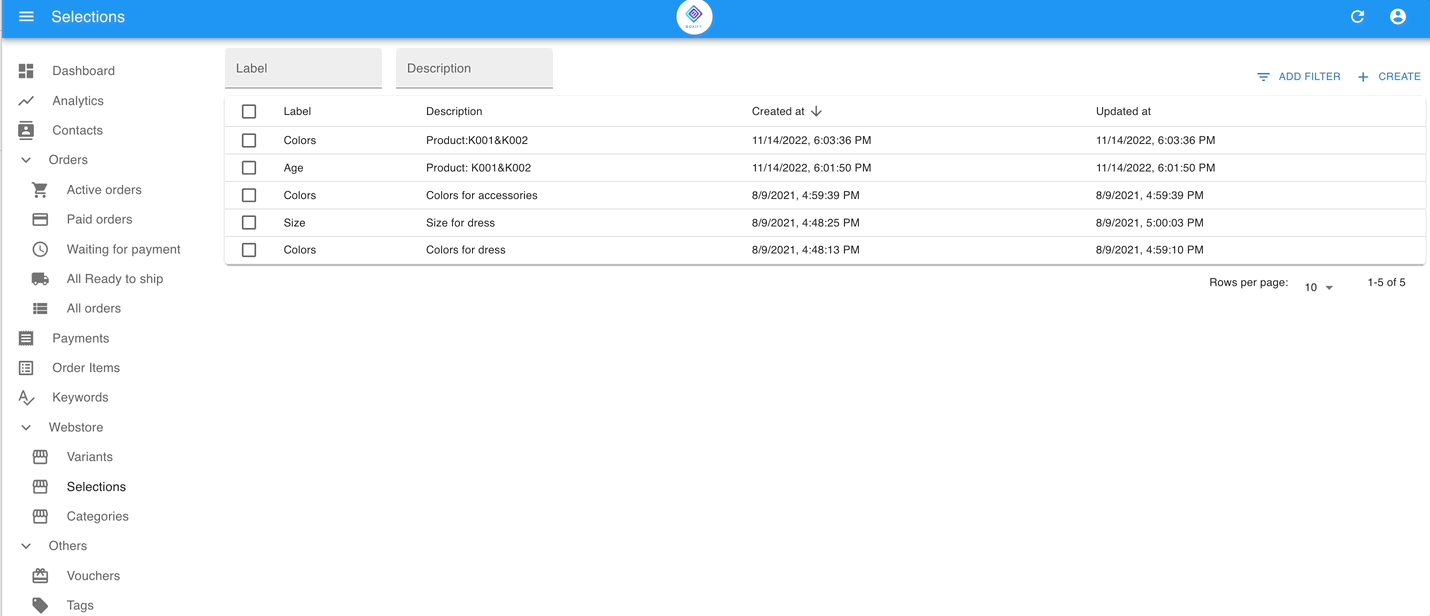Click the Tags label icon

point(40,605)
